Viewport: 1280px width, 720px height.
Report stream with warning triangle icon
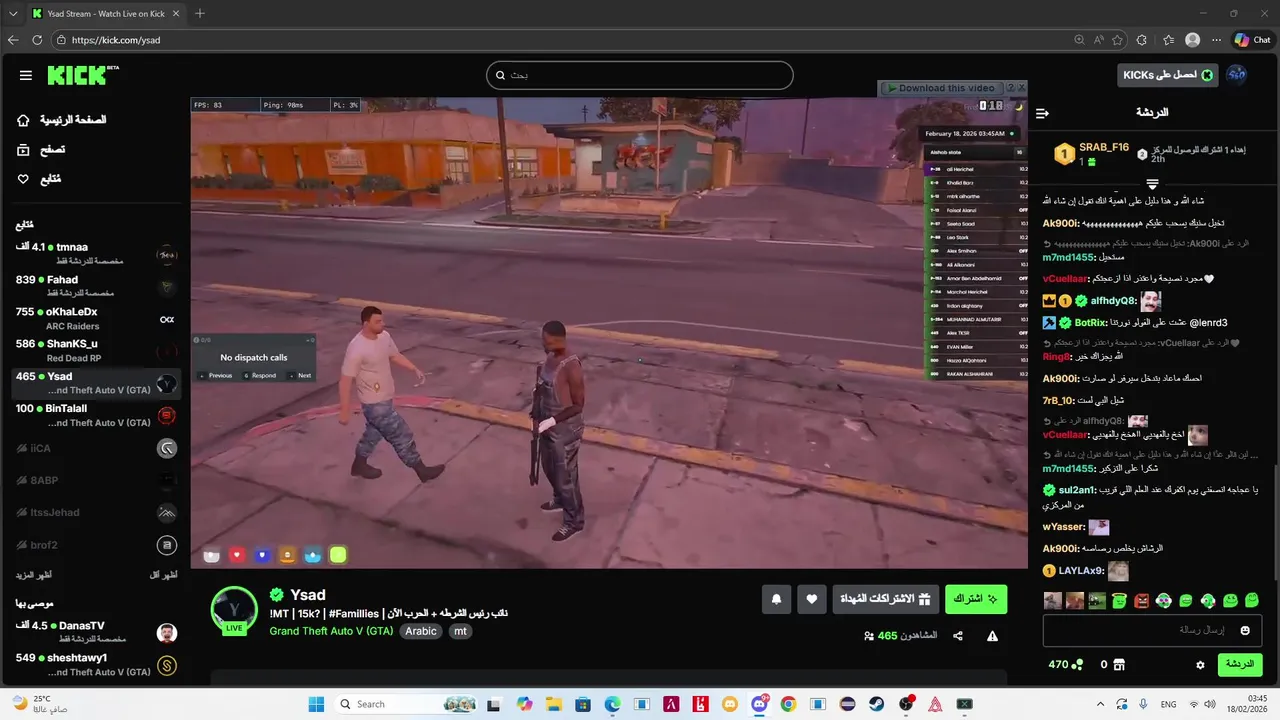pos(992,636)
